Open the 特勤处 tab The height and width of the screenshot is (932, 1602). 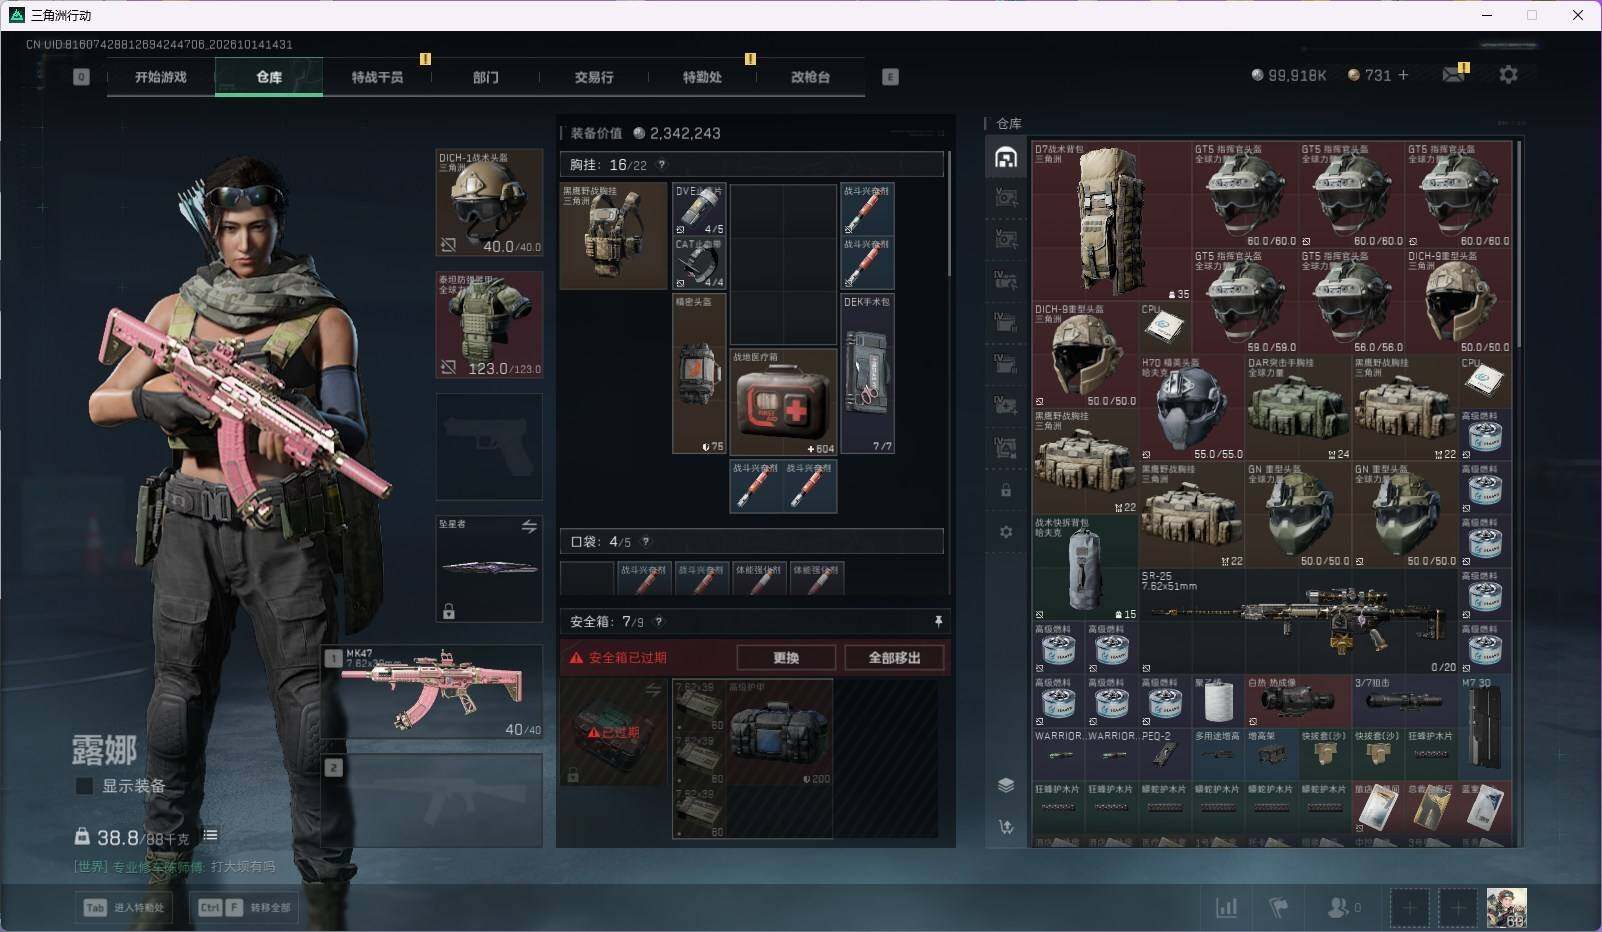(x=702, y=77)
